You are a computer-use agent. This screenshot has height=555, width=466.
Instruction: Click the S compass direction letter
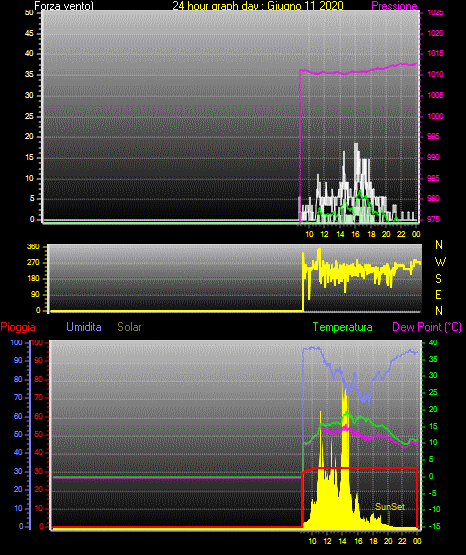click(438, 279)
